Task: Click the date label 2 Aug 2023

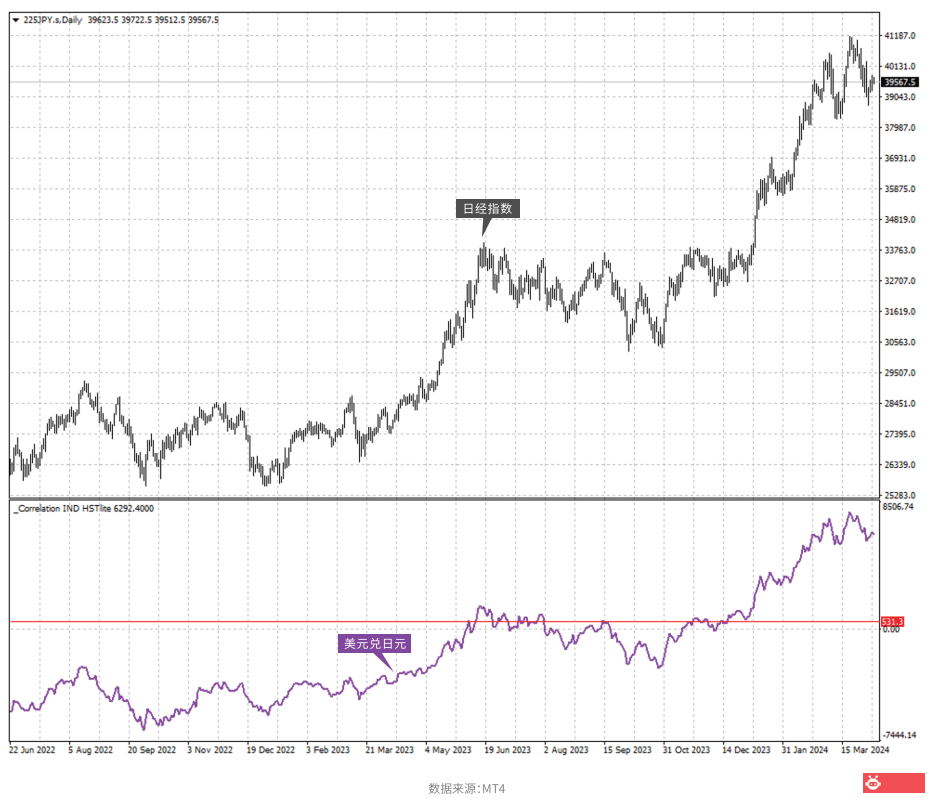Action: pyautogui.click(x=566, y=750)
